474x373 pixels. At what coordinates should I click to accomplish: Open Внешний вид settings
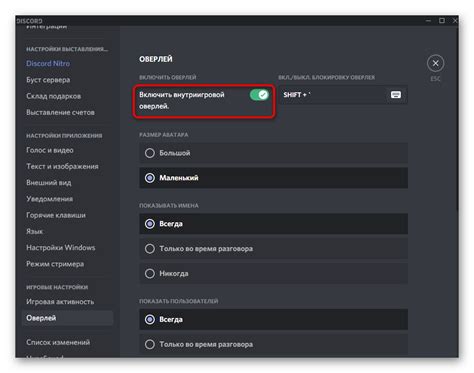click(x=49, y=183)
